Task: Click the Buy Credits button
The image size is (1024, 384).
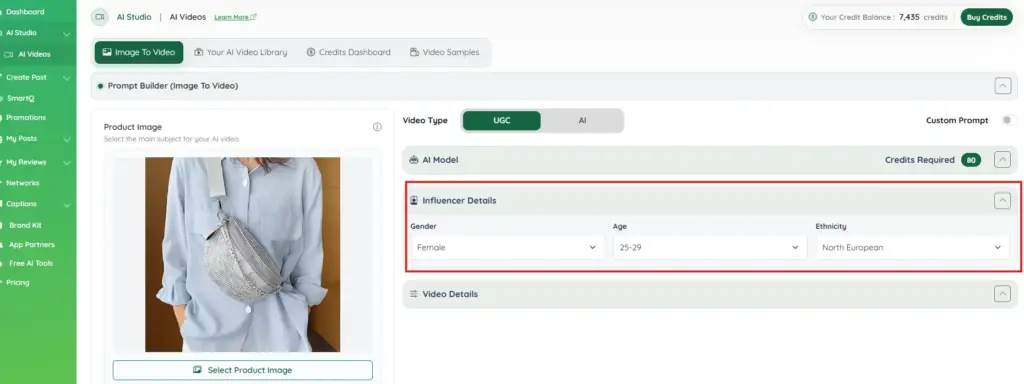Action: click(x=986, y=17)
